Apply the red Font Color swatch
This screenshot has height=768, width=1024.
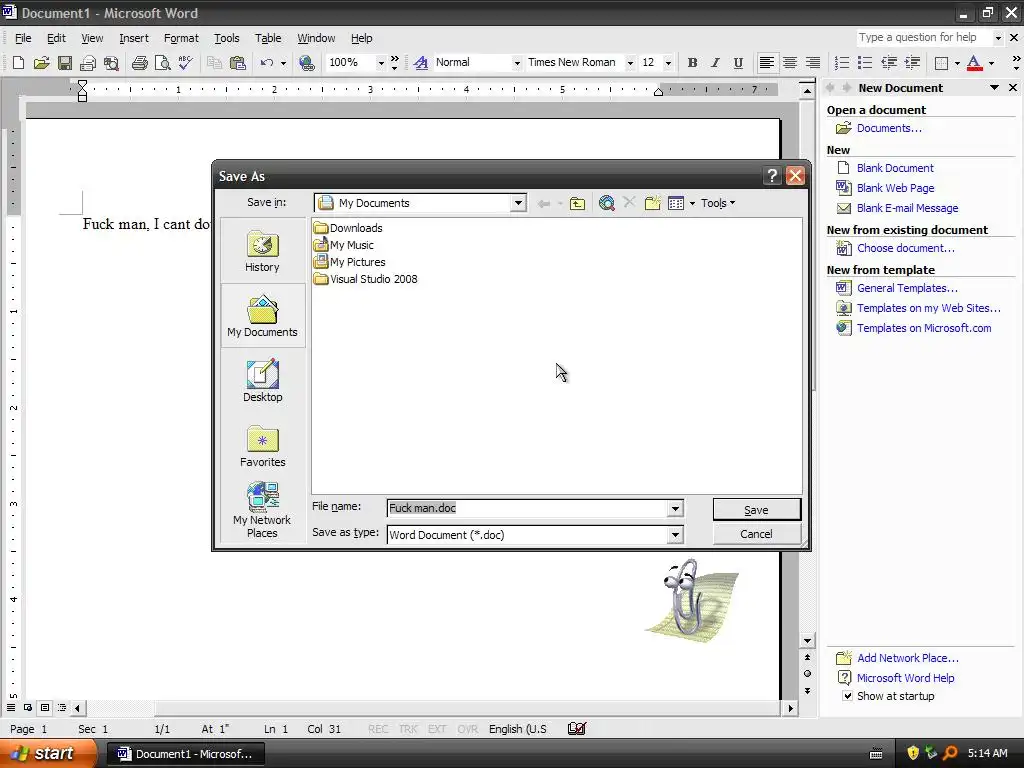tap(974, 63)
